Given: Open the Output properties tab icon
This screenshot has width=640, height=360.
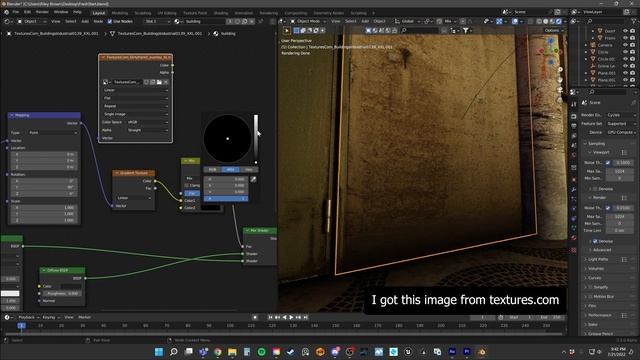Looking at the screenshot, I should tap(574, 126).
